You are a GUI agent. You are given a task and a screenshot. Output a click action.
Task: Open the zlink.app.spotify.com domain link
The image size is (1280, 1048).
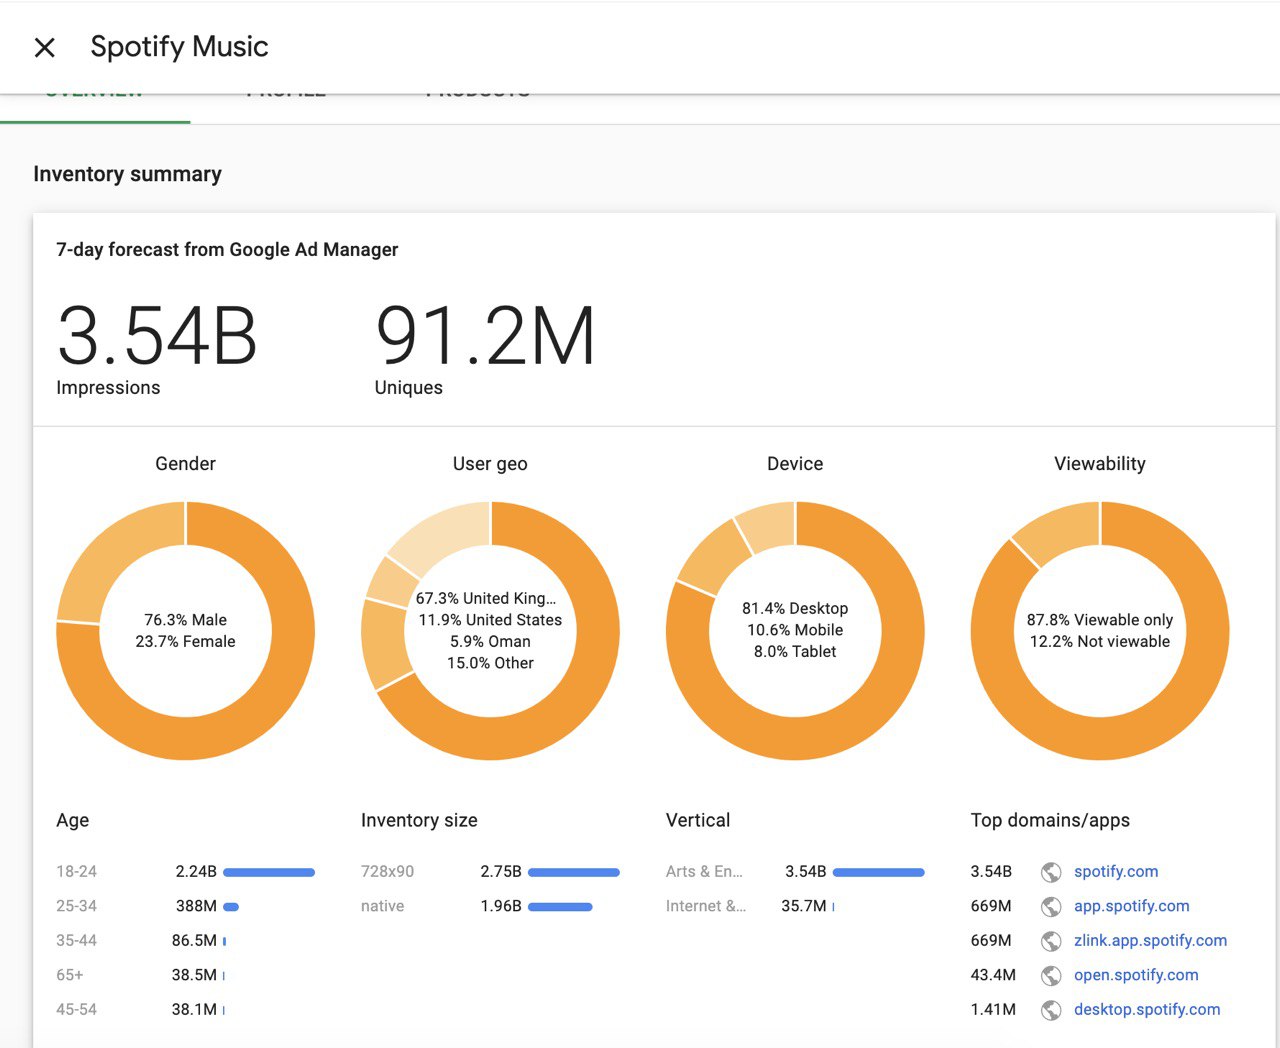click(1150, 941)
